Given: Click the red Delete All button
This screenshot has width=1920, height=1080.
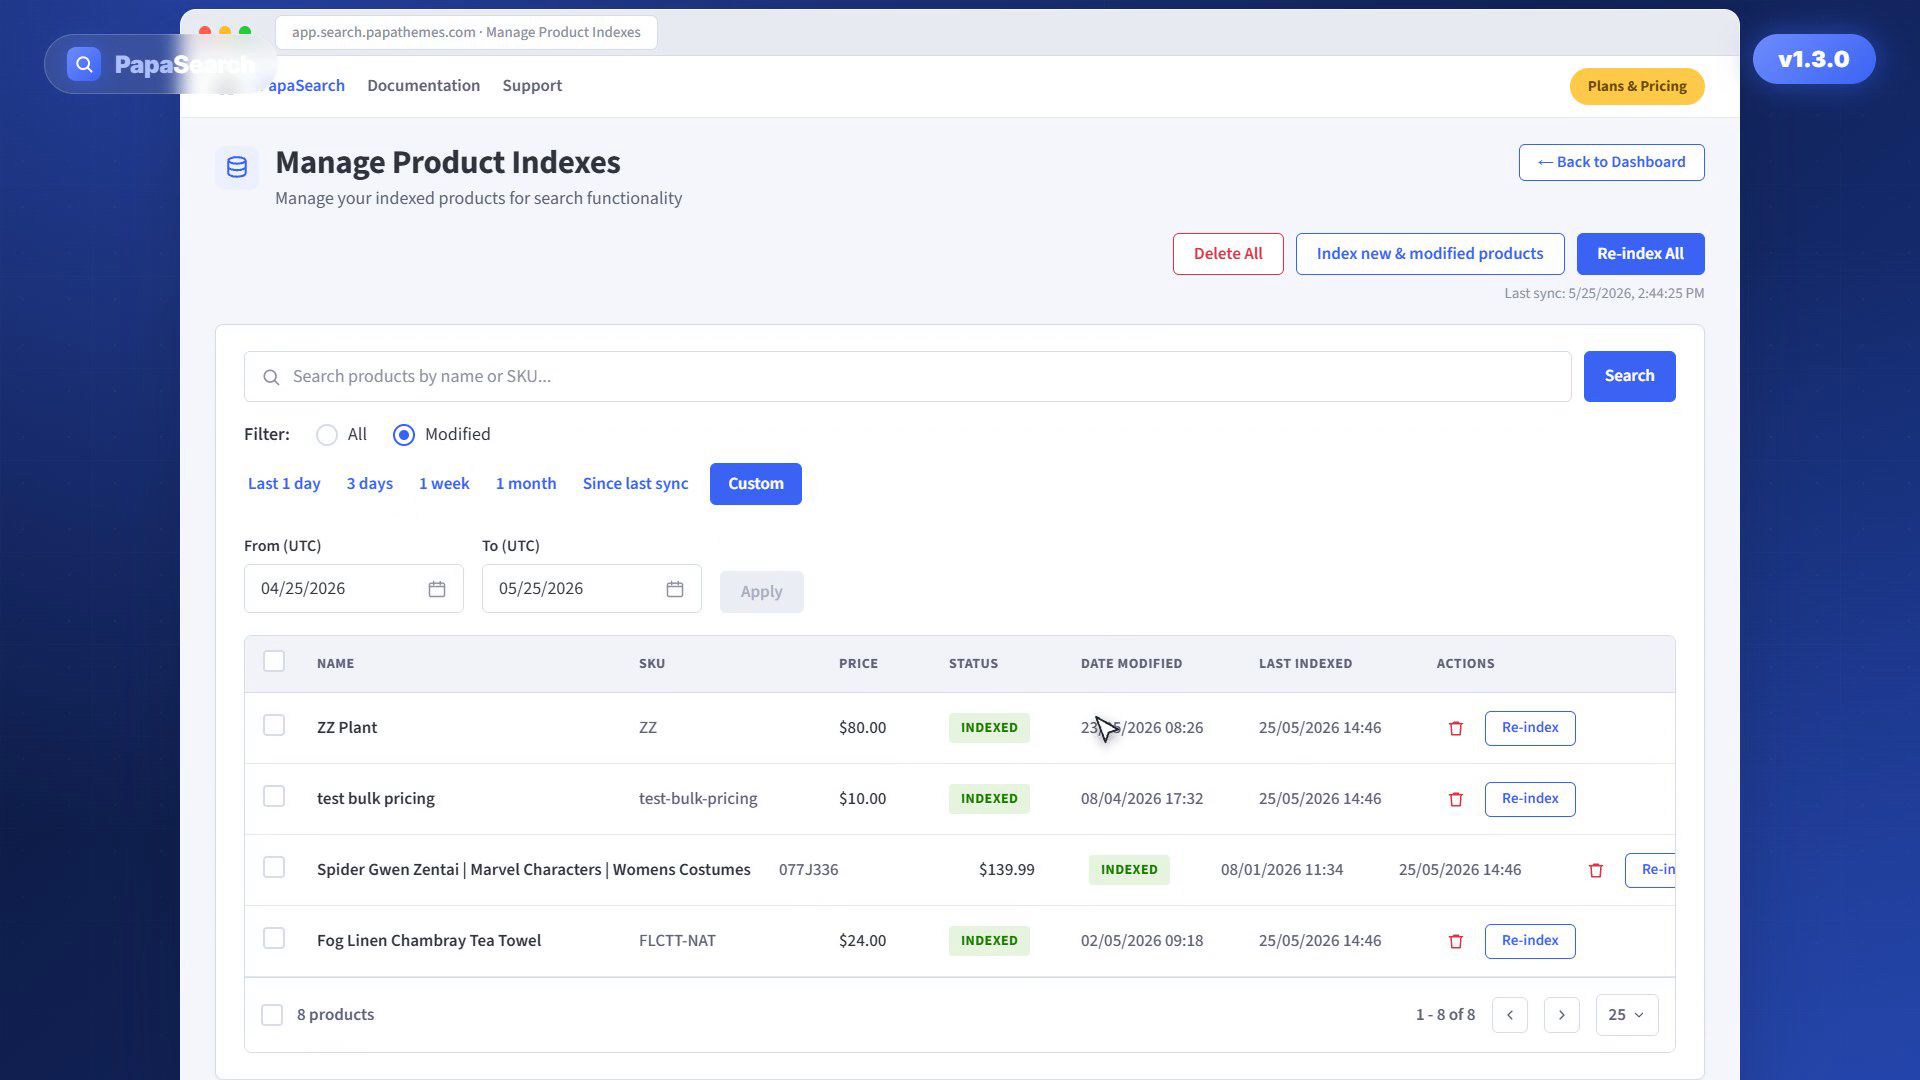Looking at the screenshot, I should 1228,254.
